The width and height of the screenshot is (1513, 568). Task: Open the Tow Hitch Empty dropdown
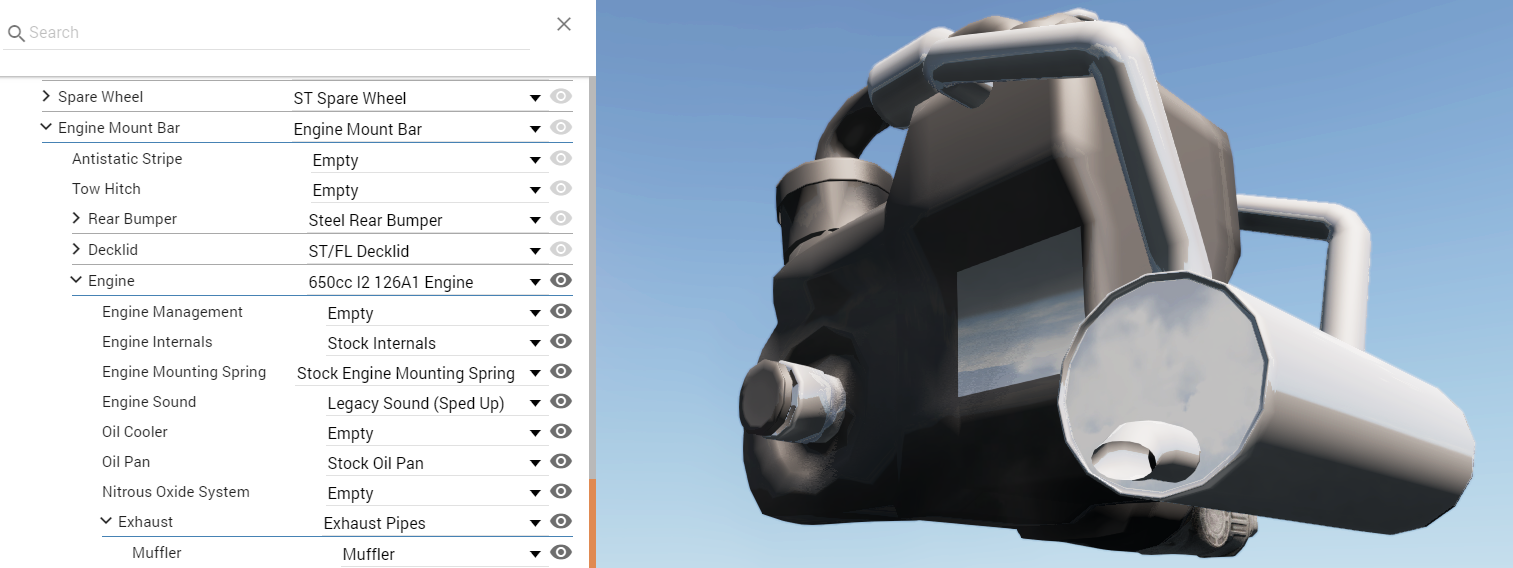coord(429,190)
